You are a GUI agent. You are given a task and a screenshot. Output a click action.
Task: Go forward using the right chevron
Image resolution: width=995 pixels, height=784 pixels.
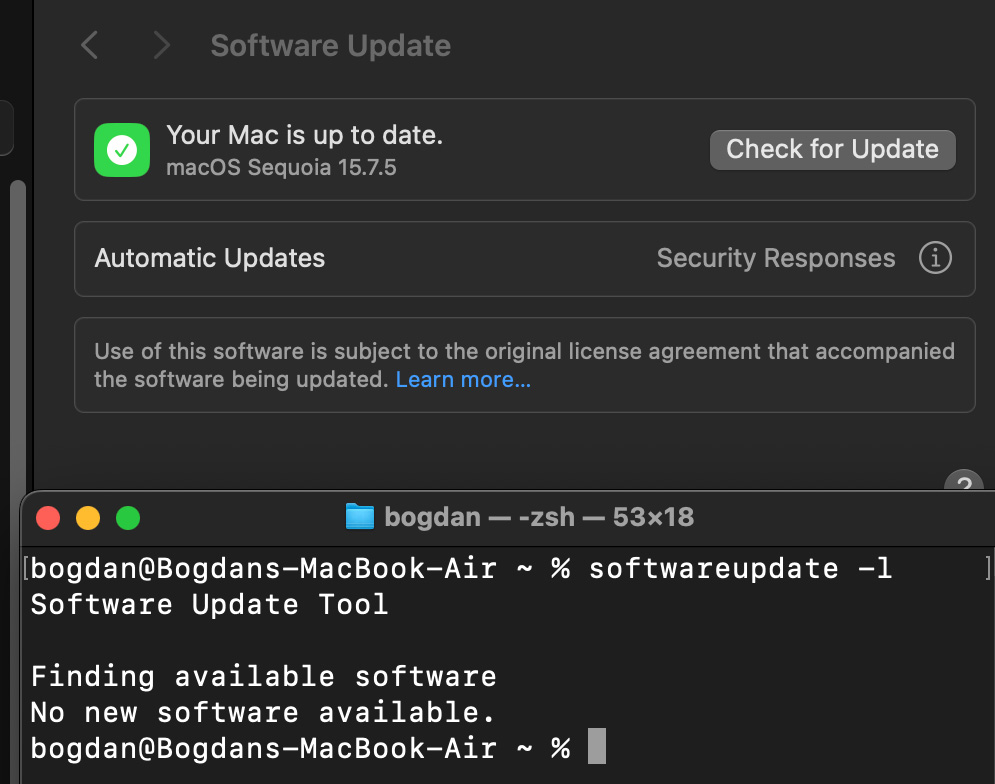162,45
